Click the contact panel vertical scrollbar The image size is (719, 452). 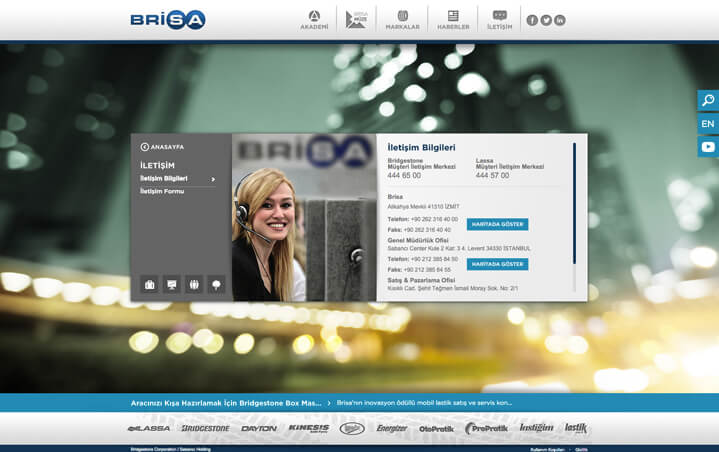(574, 202)
